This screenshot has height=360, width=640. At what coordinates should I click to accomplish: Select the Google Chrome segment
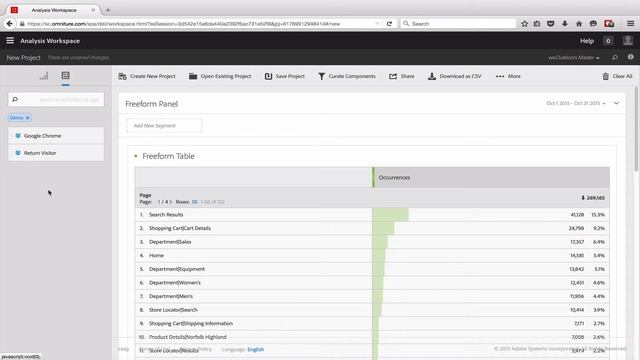click(x=56, y=136)
